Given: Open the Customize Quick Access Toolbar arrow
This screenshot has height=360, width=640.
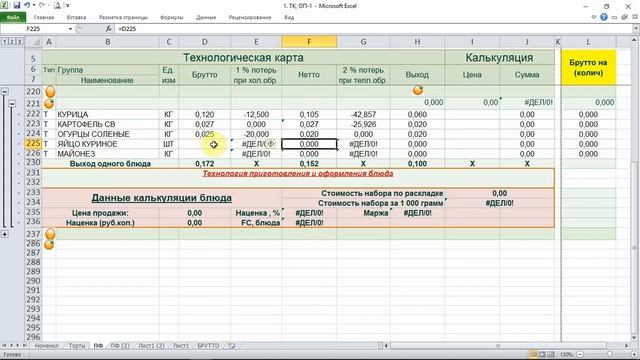Looking at the screenshot, I should pyautogui.click(x=68, y=6).
